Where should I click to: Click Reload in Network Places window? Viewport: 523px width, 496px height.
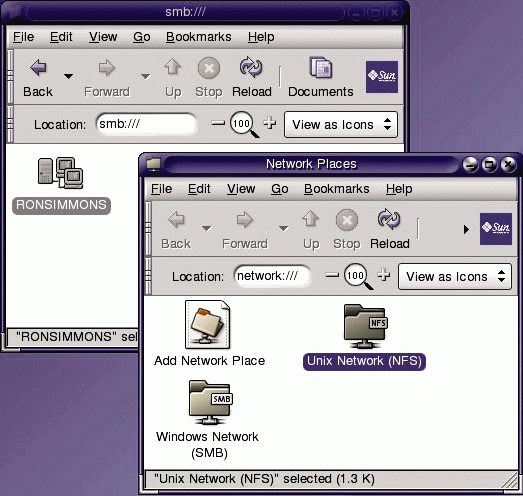point(389,229)
